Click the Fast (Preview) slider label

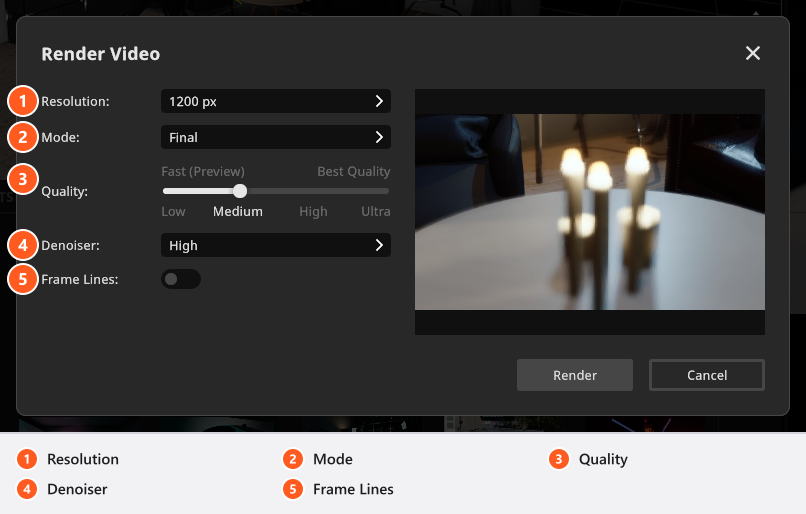click(x=203, y=172)
